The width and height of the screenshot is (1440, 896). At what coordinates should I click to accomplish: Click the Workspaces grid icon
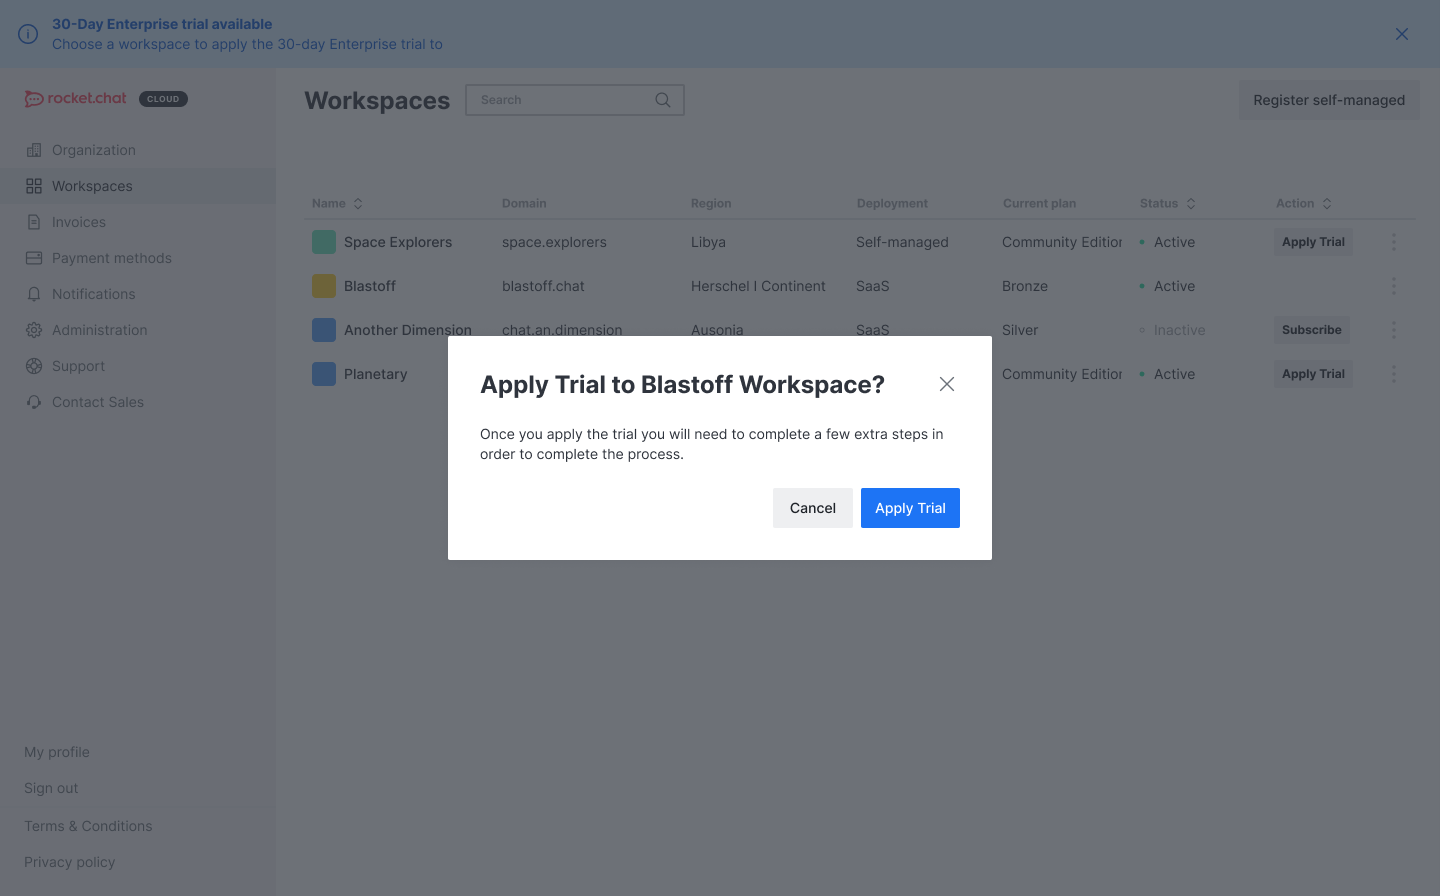(x=34, y=186)
